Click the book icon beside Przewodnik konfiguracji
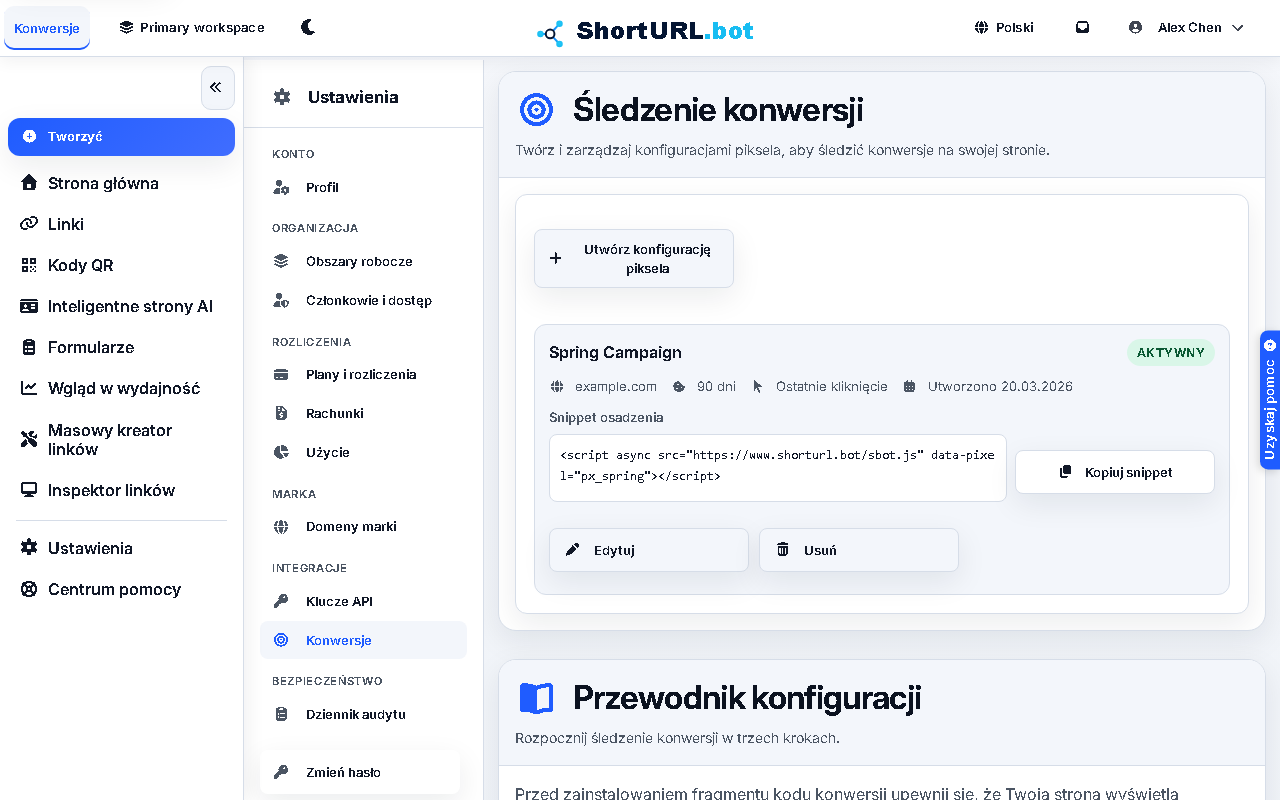The width and height of the screenshot is (1280, 800). (537, 698)
